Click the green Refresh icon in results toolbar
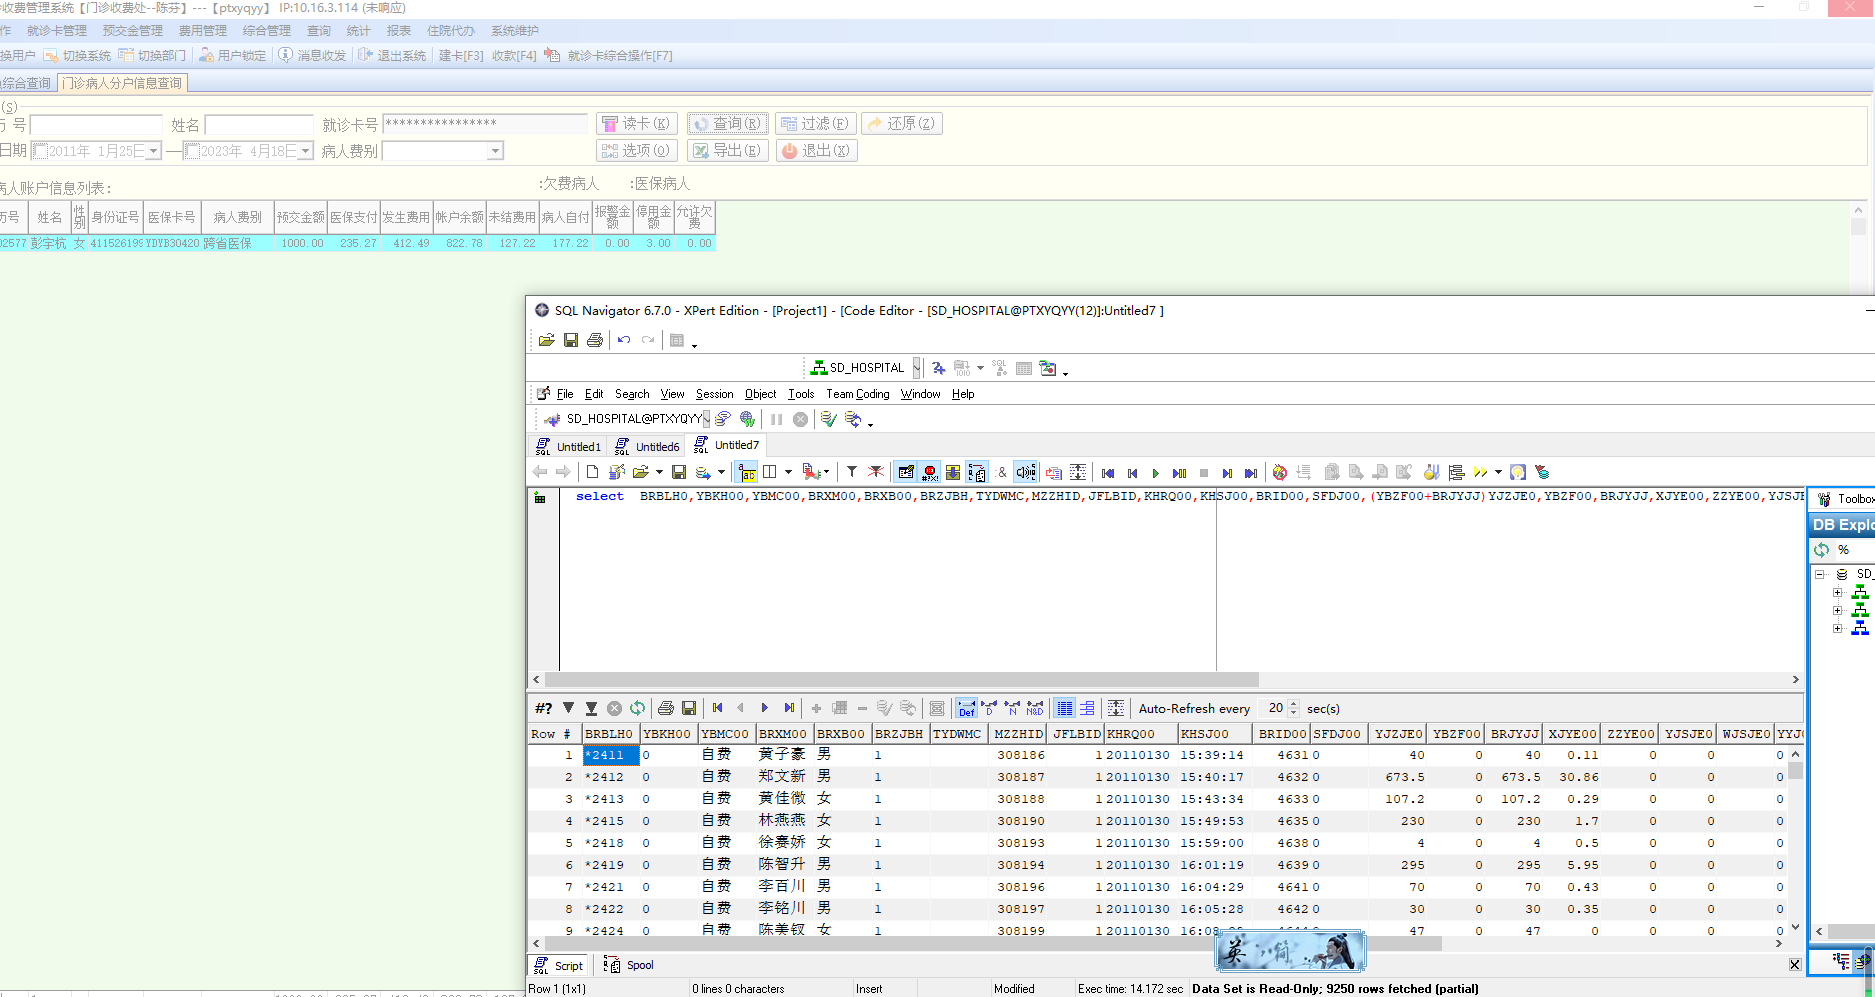The height and width of the screenshot is (997, 1875). pos(637,708)
